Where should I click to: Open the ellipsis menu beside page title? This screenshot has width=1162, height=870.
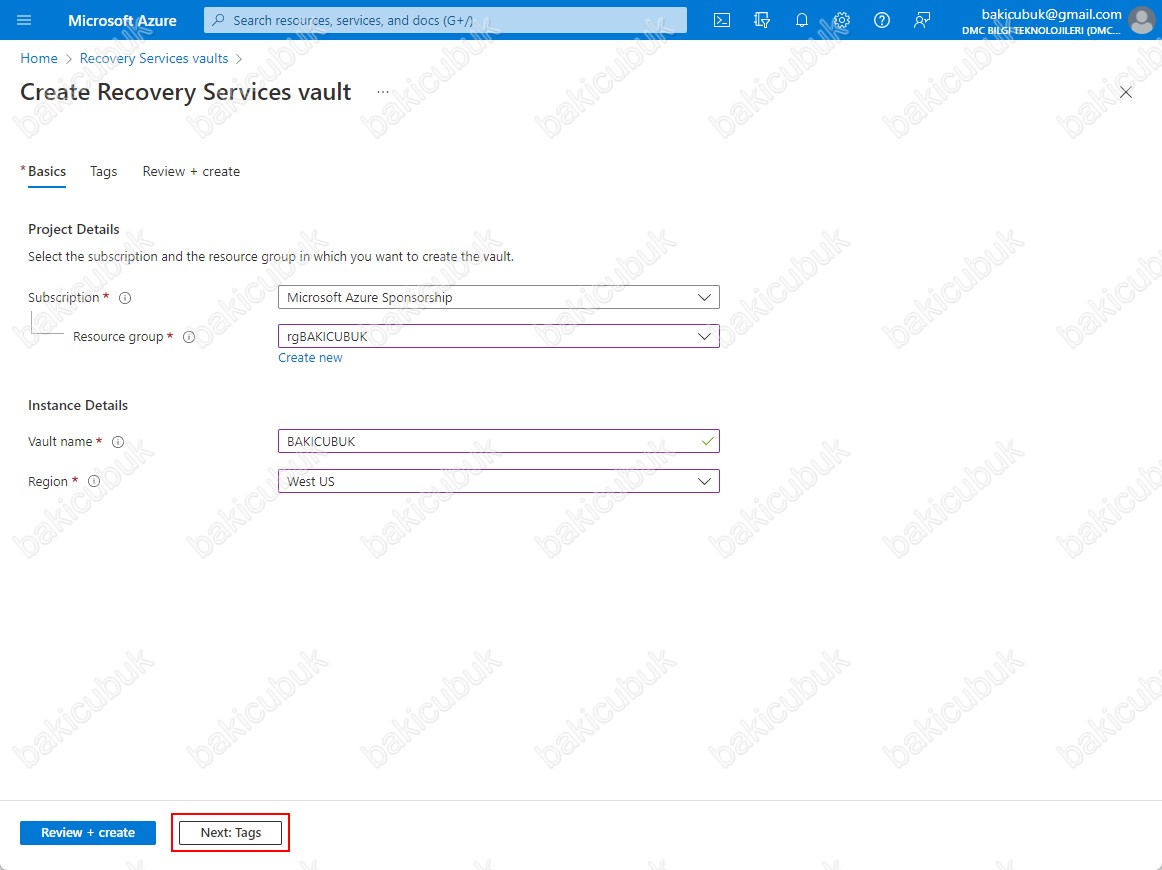click(382, 92)
